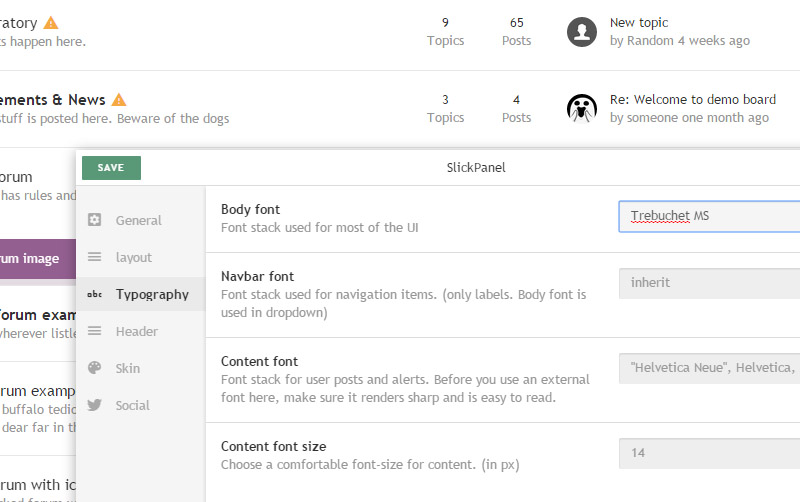Click the abc Typography icon
800x502 pixels.
coord(95,294)
